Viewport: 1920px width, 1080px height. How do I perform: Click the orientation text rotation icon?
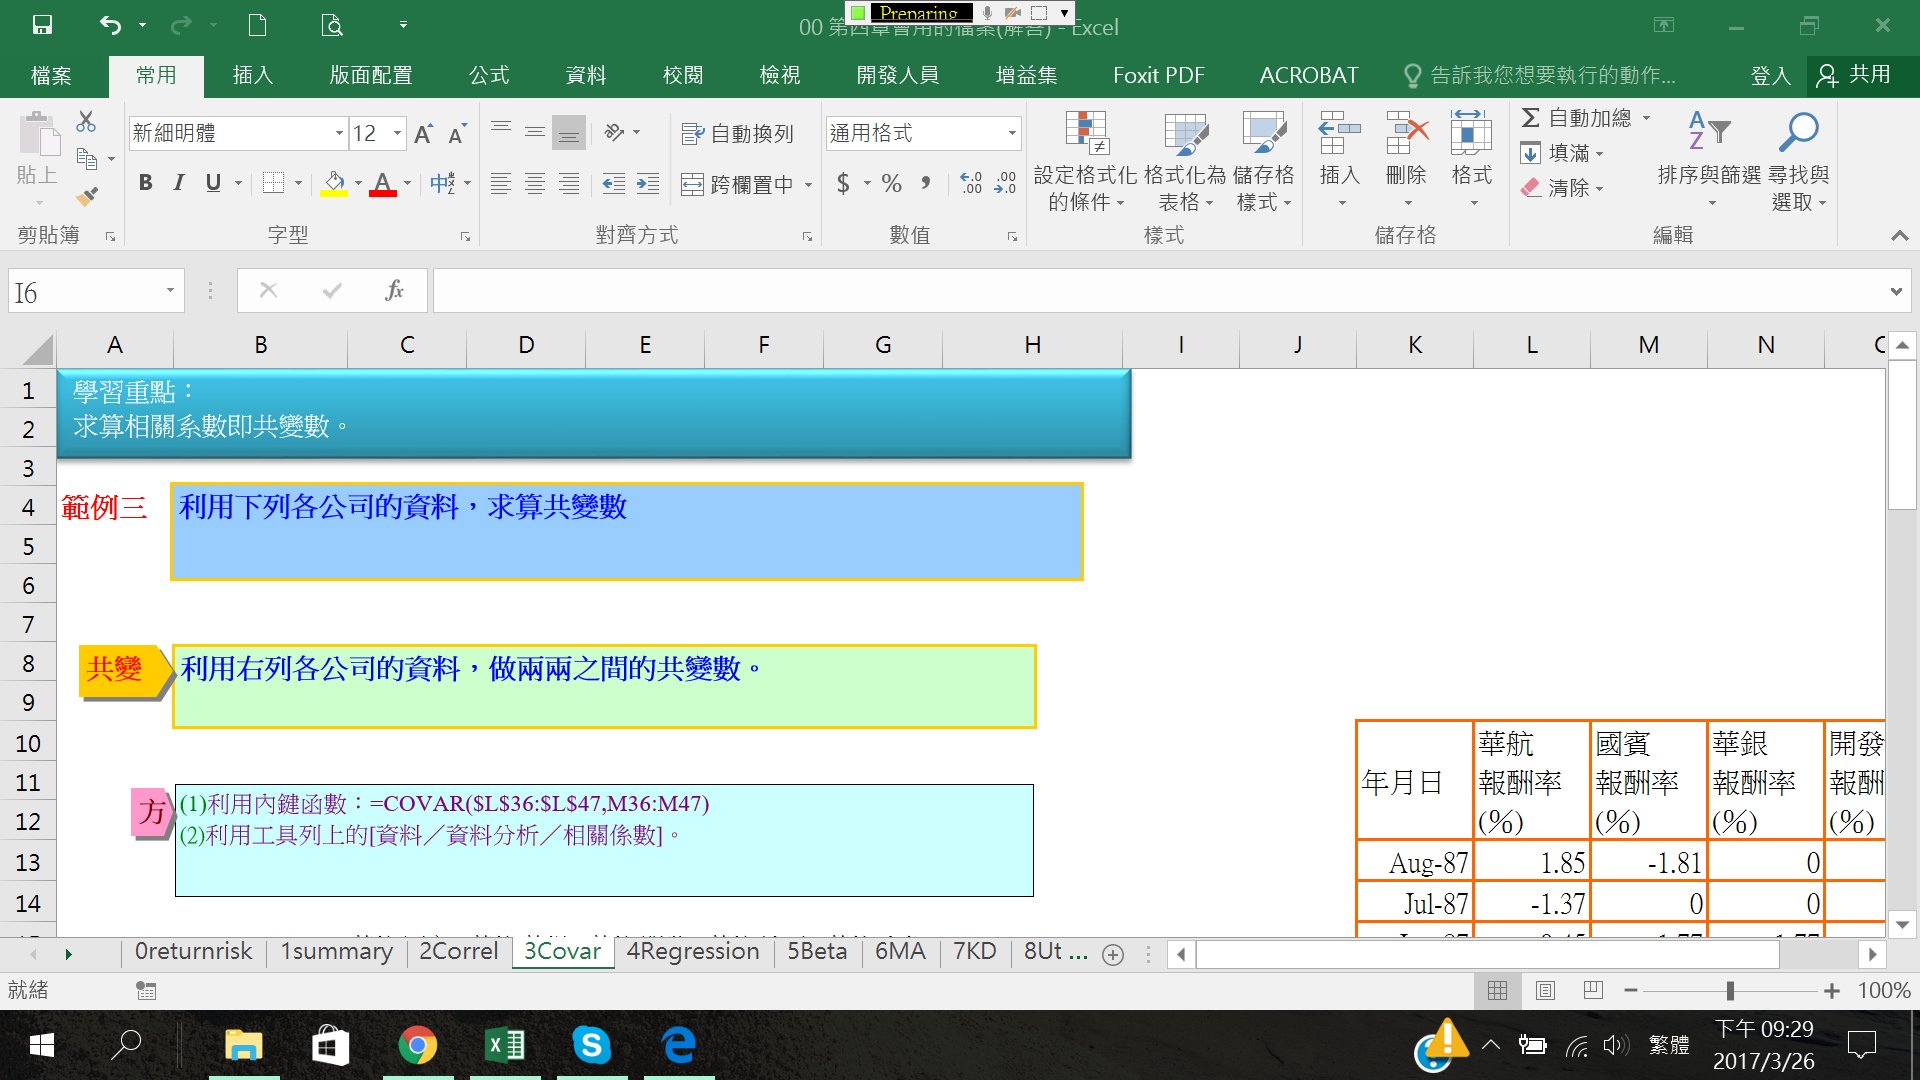614,132
